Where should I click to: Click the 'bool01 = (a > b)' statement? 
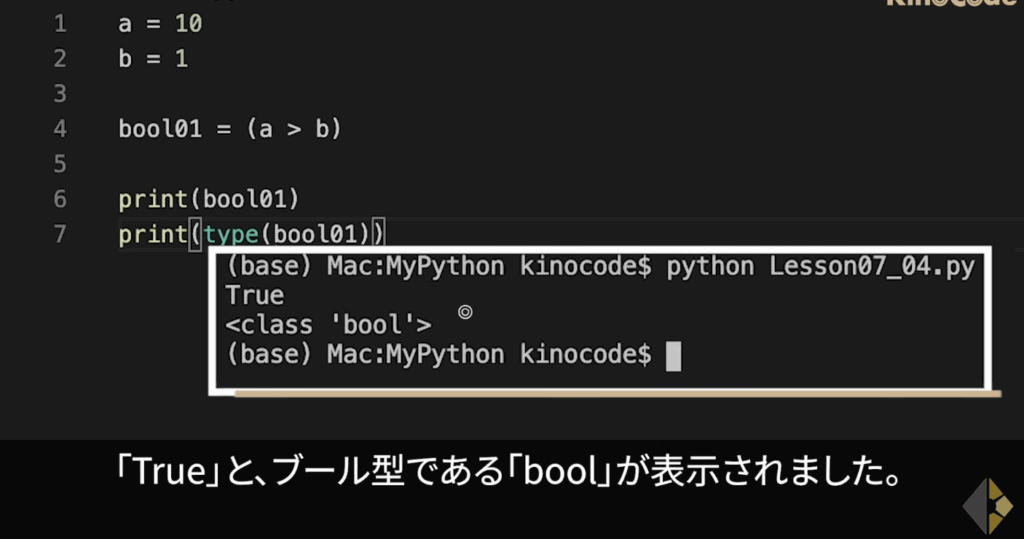coord(230,129)
